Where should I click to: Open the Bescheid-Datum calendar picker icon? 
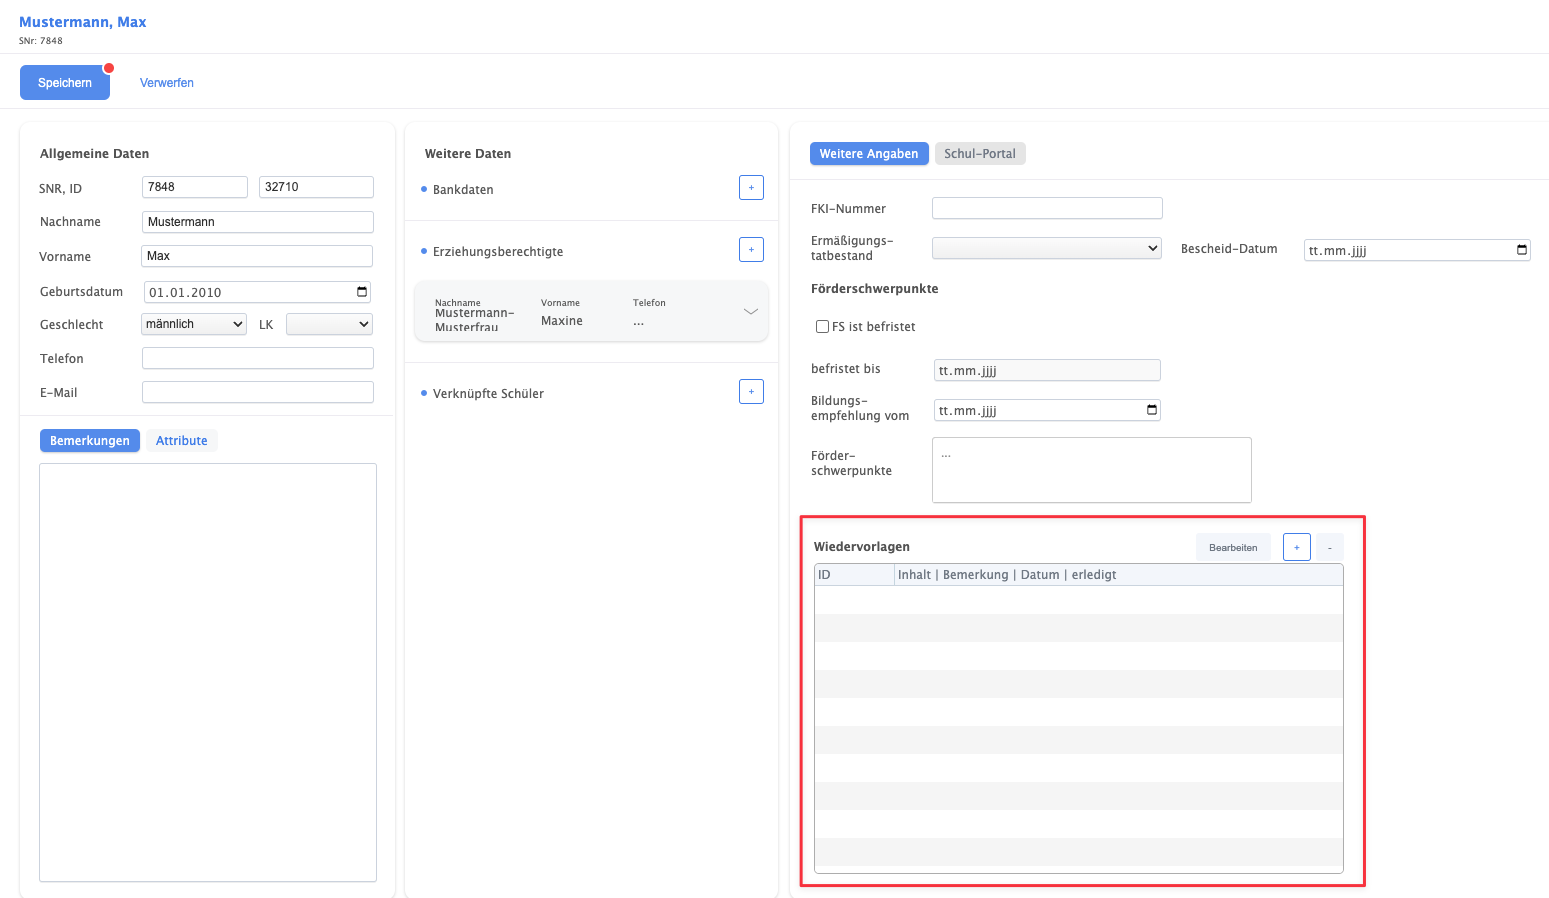click(1521, 250)
